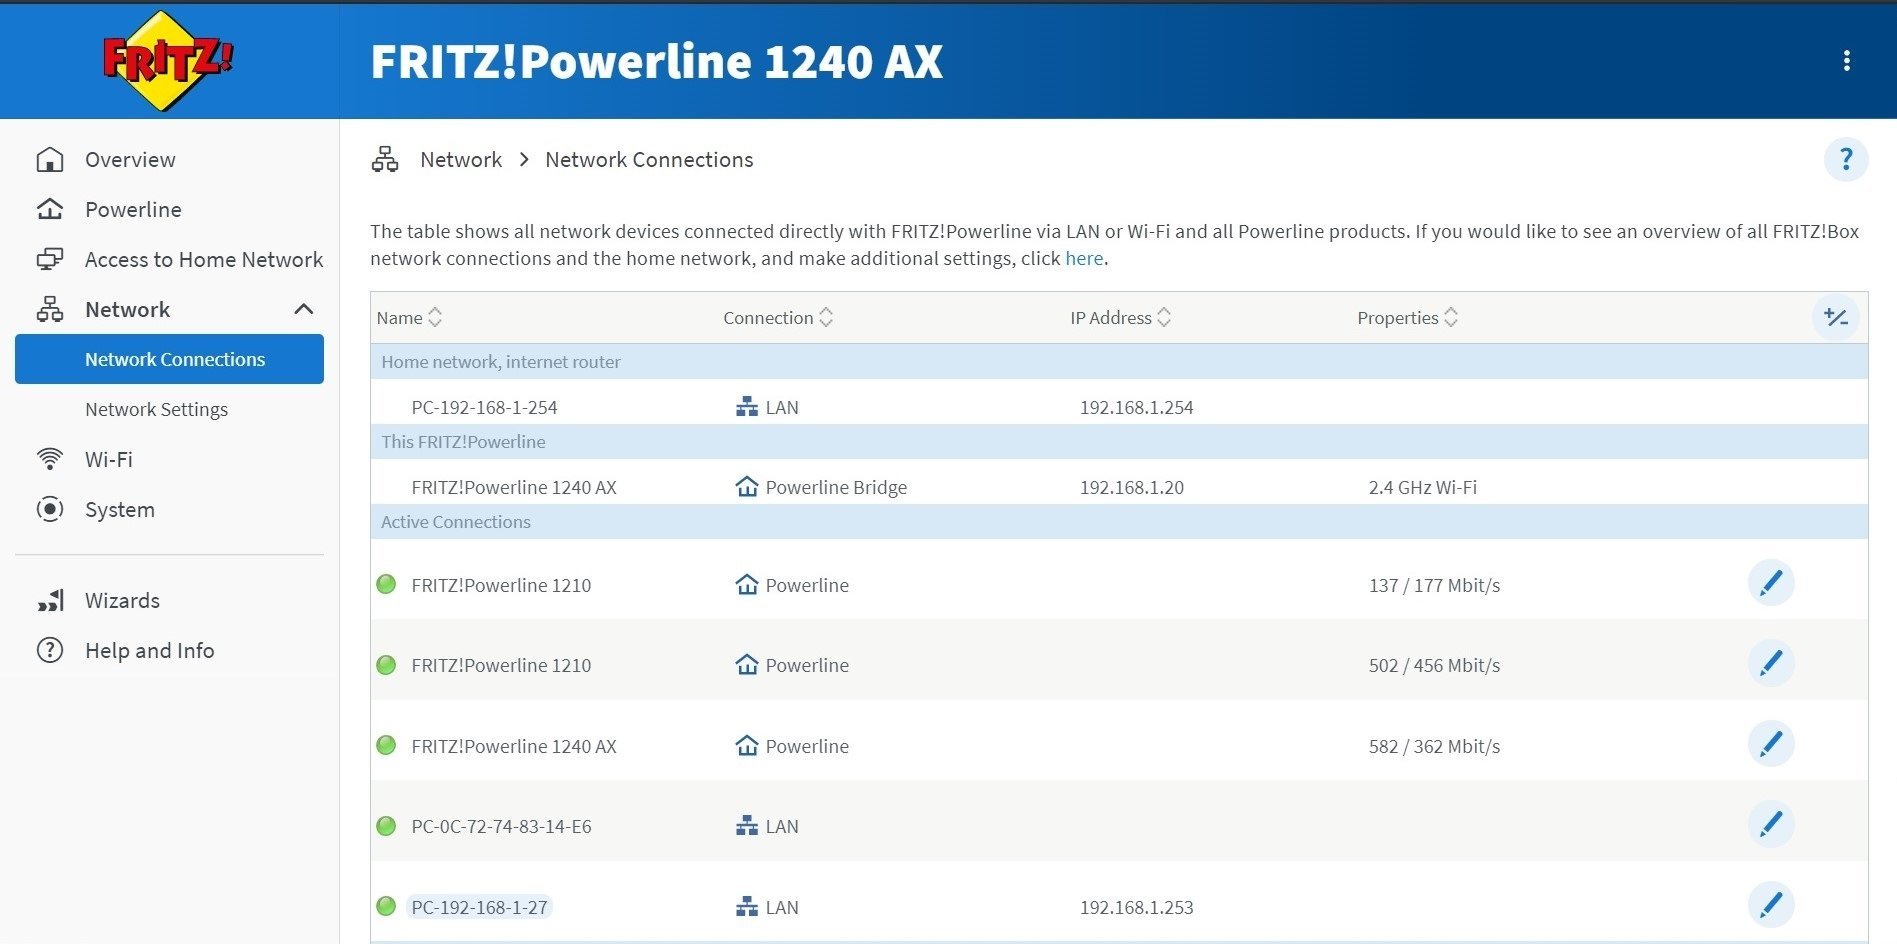Click the 582 / 362 Mbit/s value
Image resolution: width=1897 pixels, height=944 pixels.
(1435, 746)
